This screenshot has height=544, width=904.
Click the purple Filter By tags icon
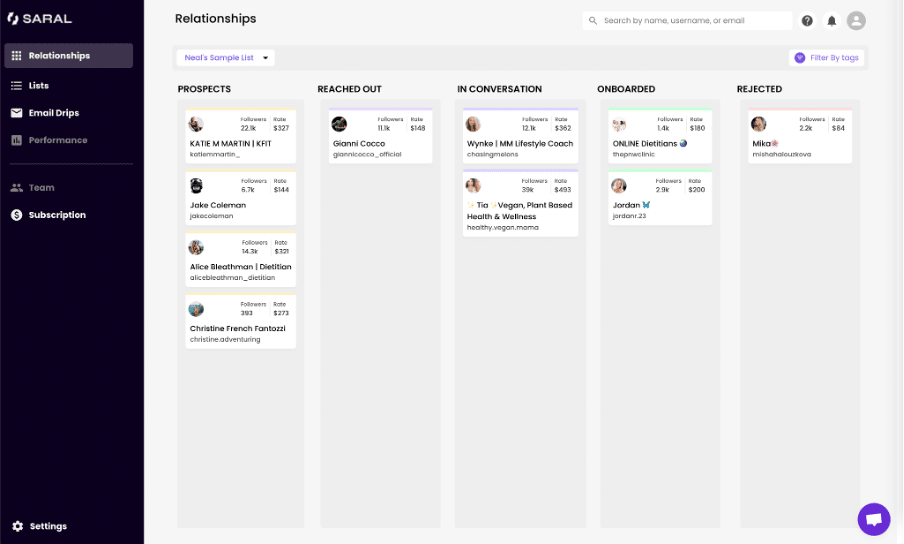pyautogui.click(x=799, y=58)
